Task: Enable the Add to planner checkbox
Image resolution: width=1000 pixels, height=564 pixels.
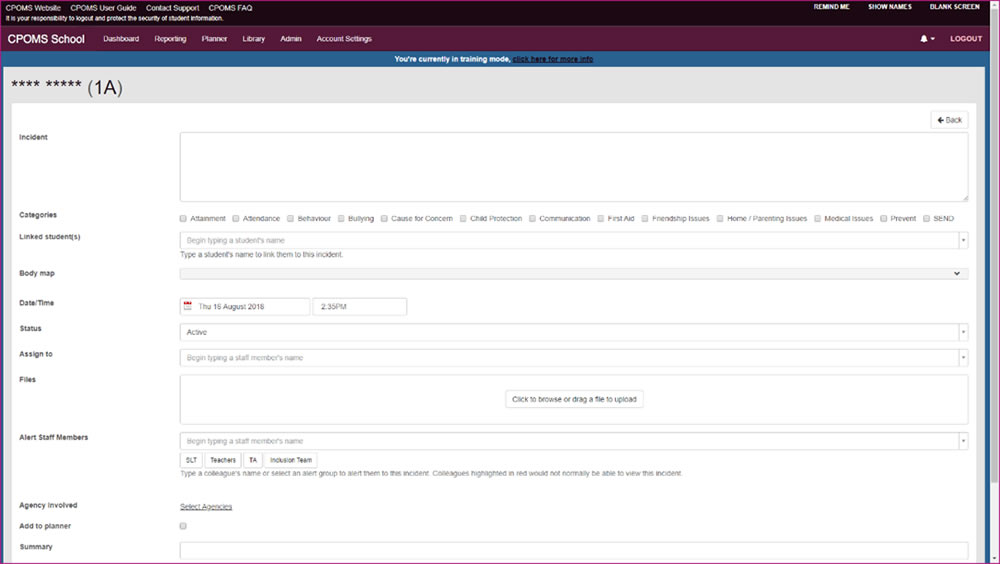Action: [183, 526]
